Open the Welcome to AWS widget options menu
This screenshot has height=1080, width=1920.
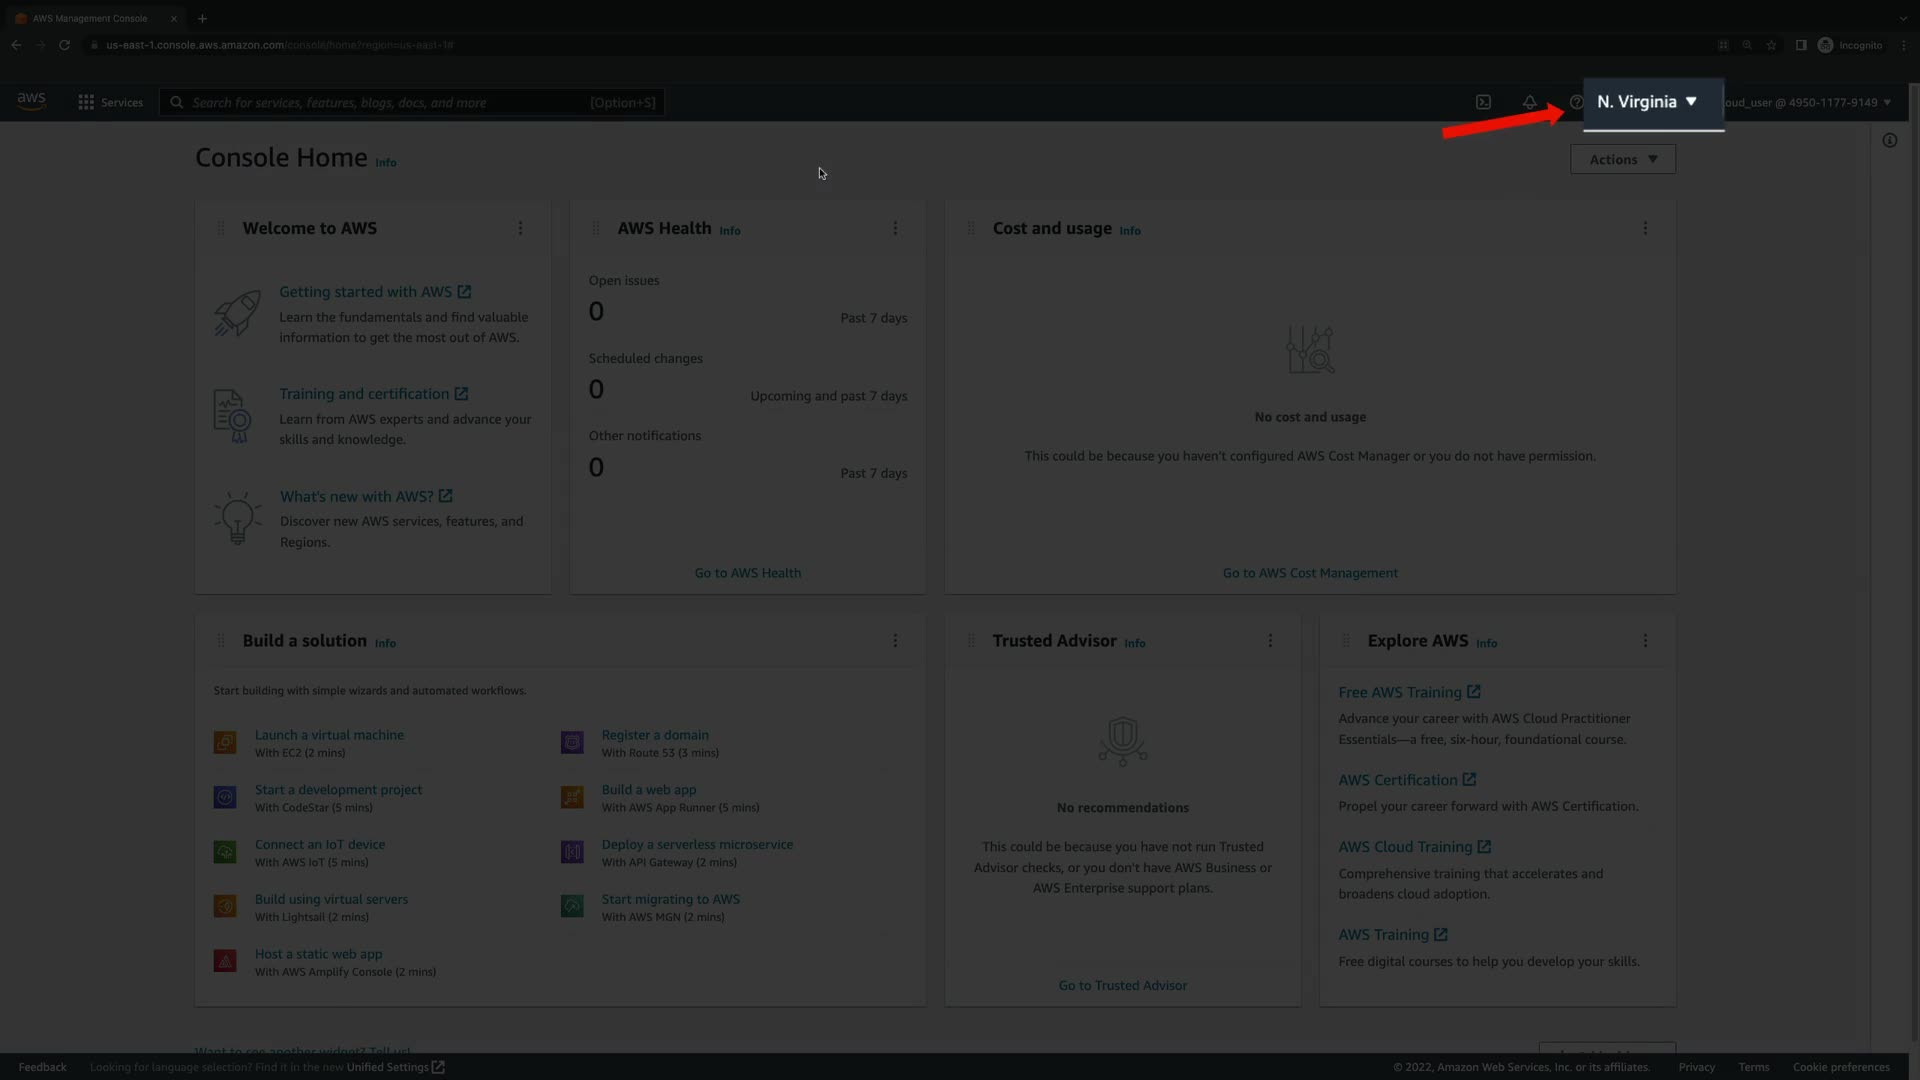(x=520, y=228)
